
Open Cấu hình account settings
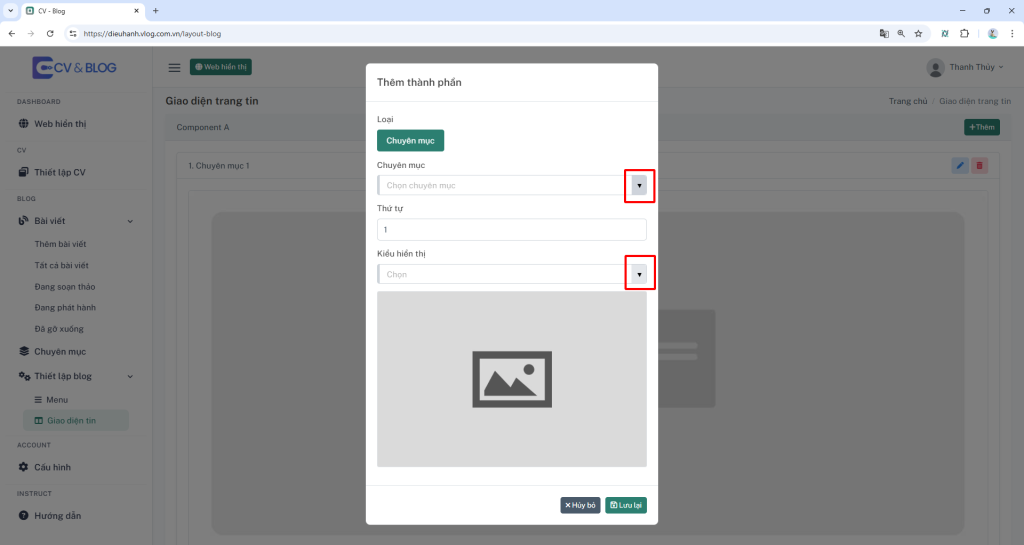[x=52, y=467]
